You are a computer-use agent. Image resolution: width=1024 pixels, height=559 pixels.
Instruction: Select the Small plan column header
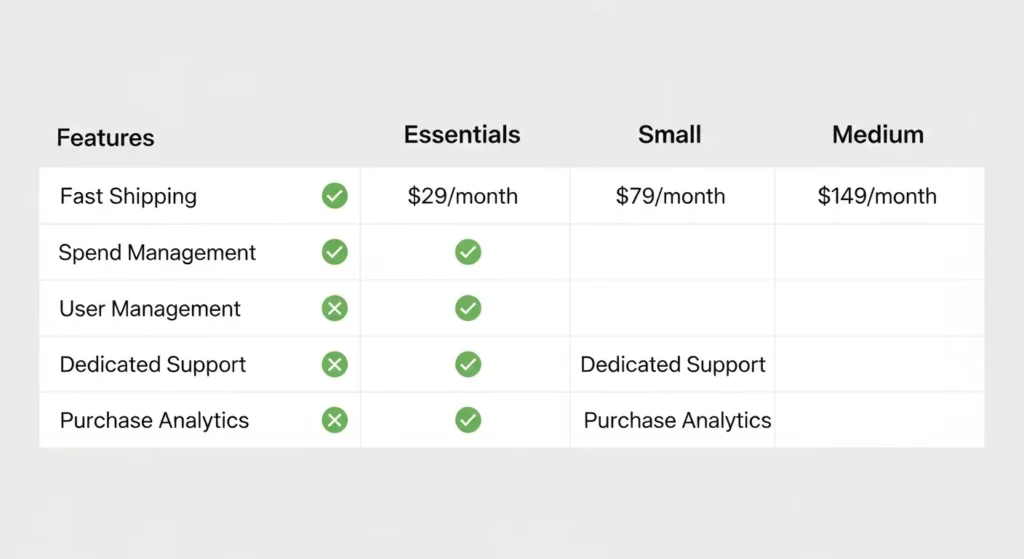point(669,135)
